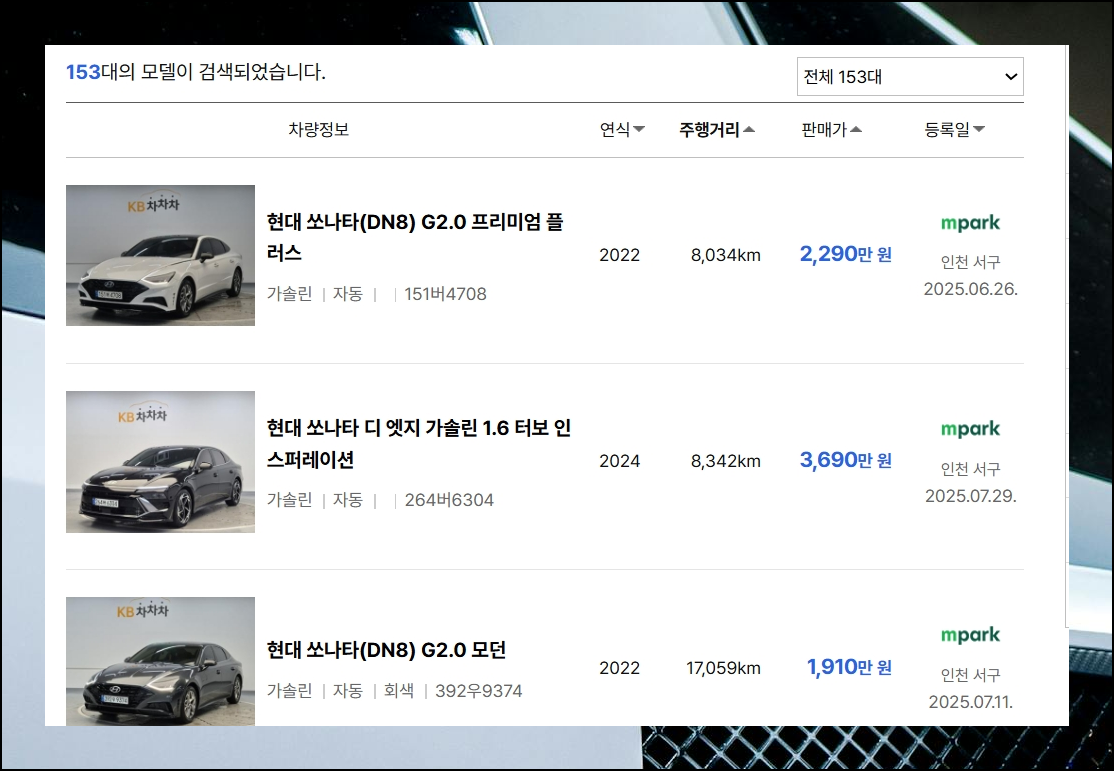Click plate number 151버4708
Screen dimensions: 1114x771
pyautogui.click(x=445, y=294)
